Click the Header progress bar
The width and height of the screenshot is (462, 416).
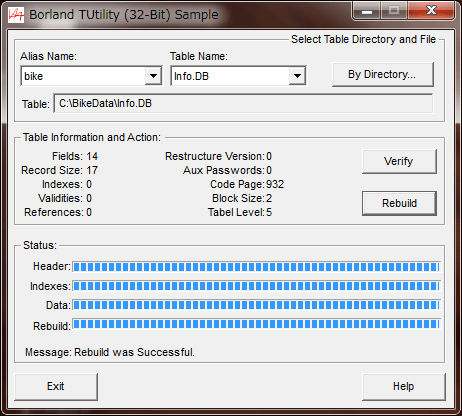pyautogui.click(x=257, y=267)
